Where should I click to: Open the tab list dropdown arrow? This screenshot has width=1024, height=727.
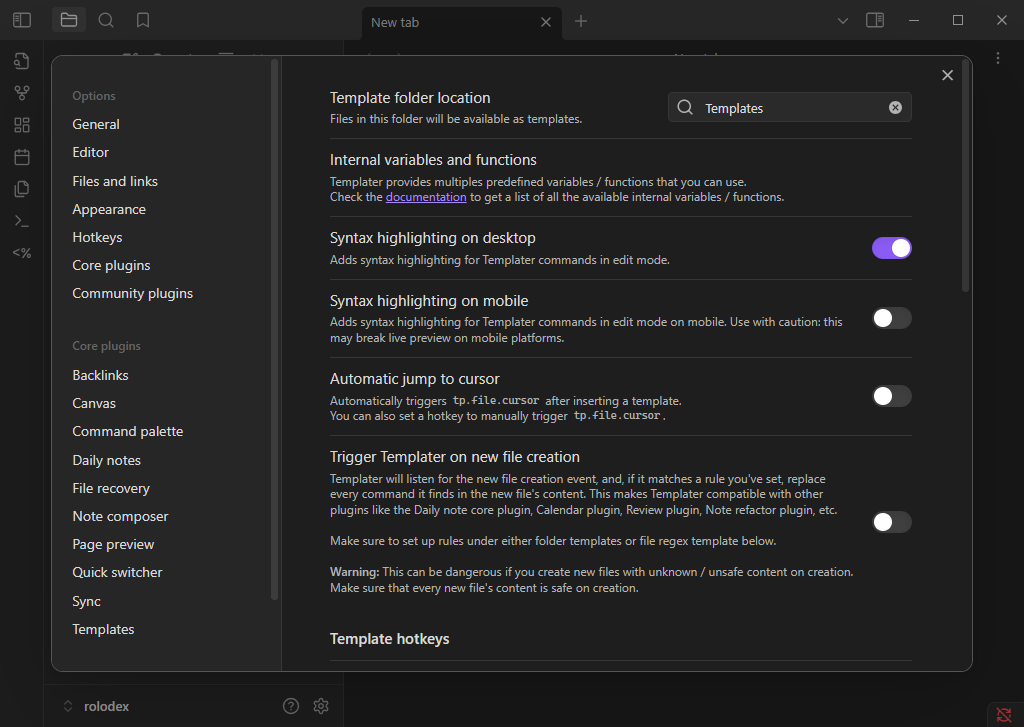tap(843, 21)
